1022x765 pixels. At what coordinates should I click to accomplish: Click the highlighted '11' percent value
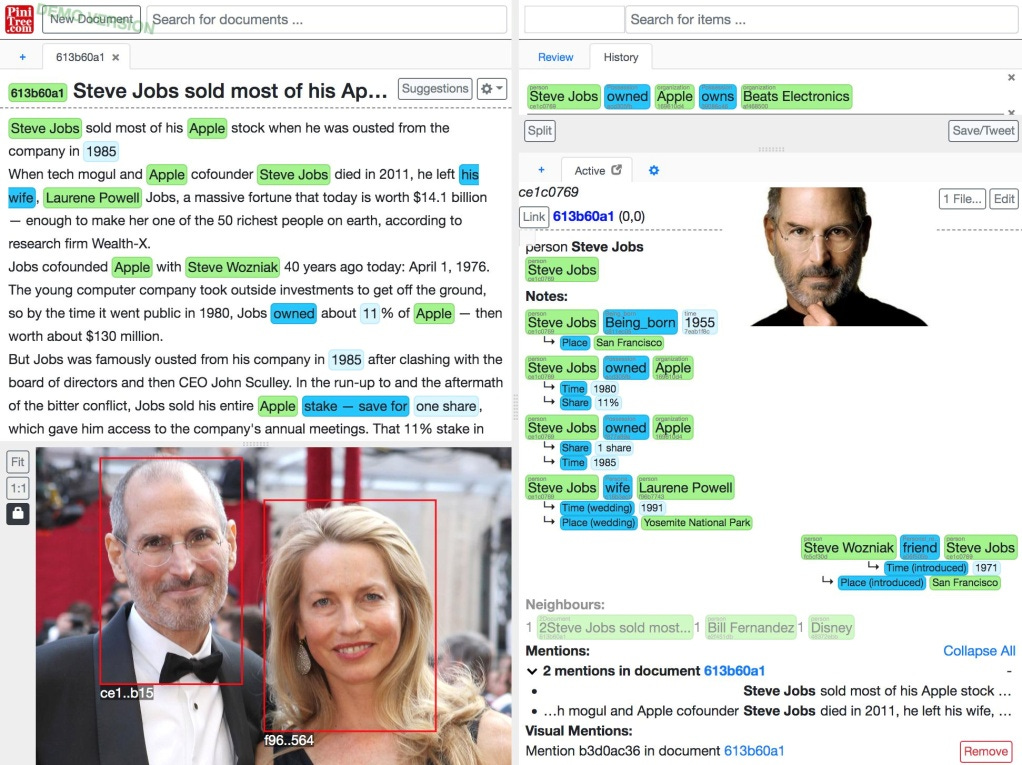point(370,313)
